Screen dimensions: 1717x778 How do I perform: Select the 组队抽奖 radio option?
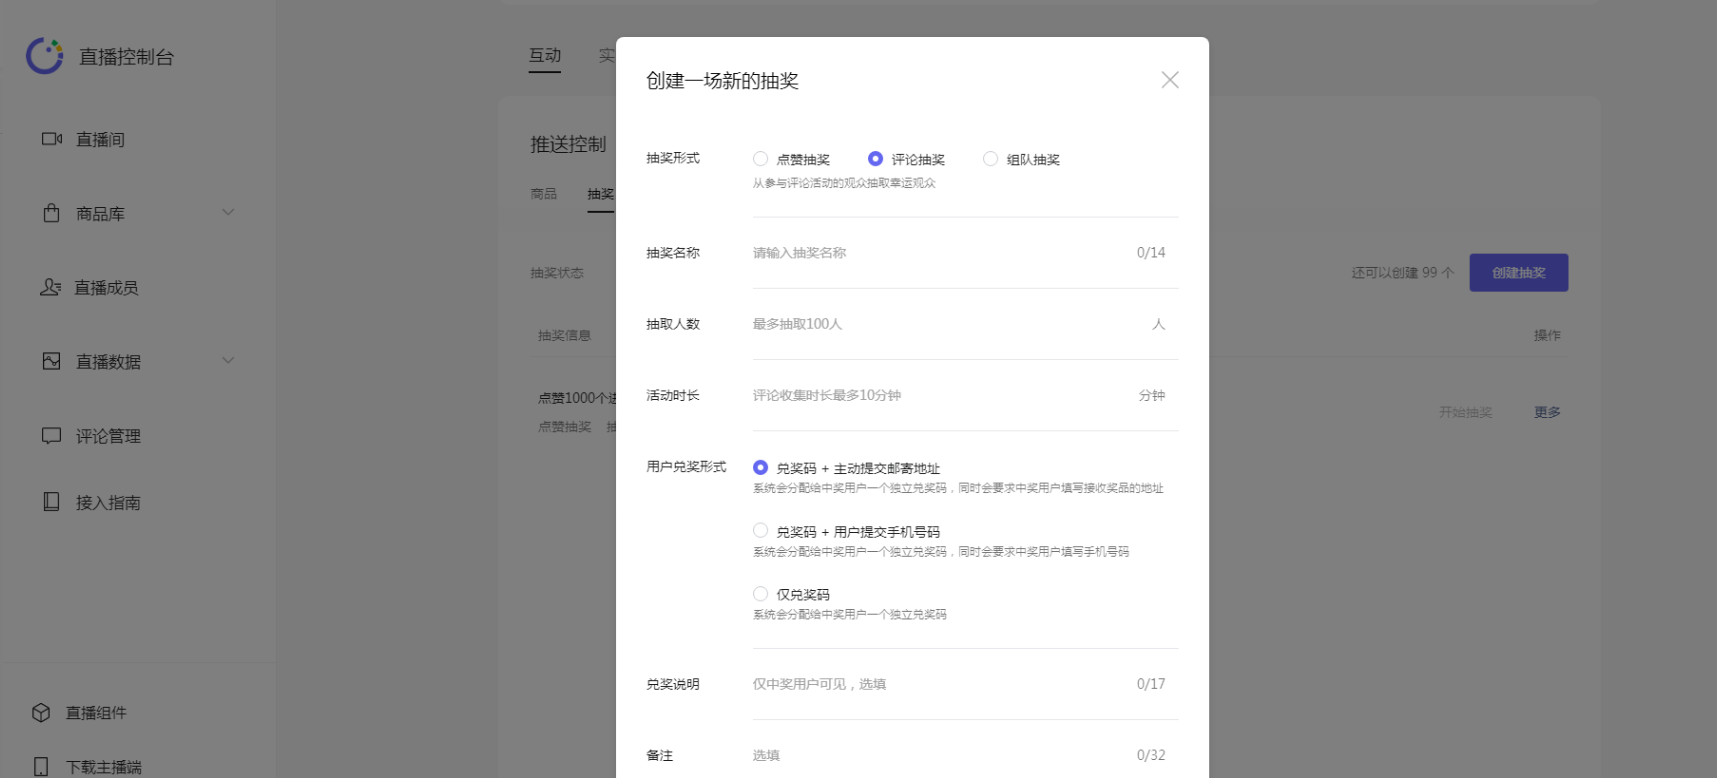click(x=990, y=159)
